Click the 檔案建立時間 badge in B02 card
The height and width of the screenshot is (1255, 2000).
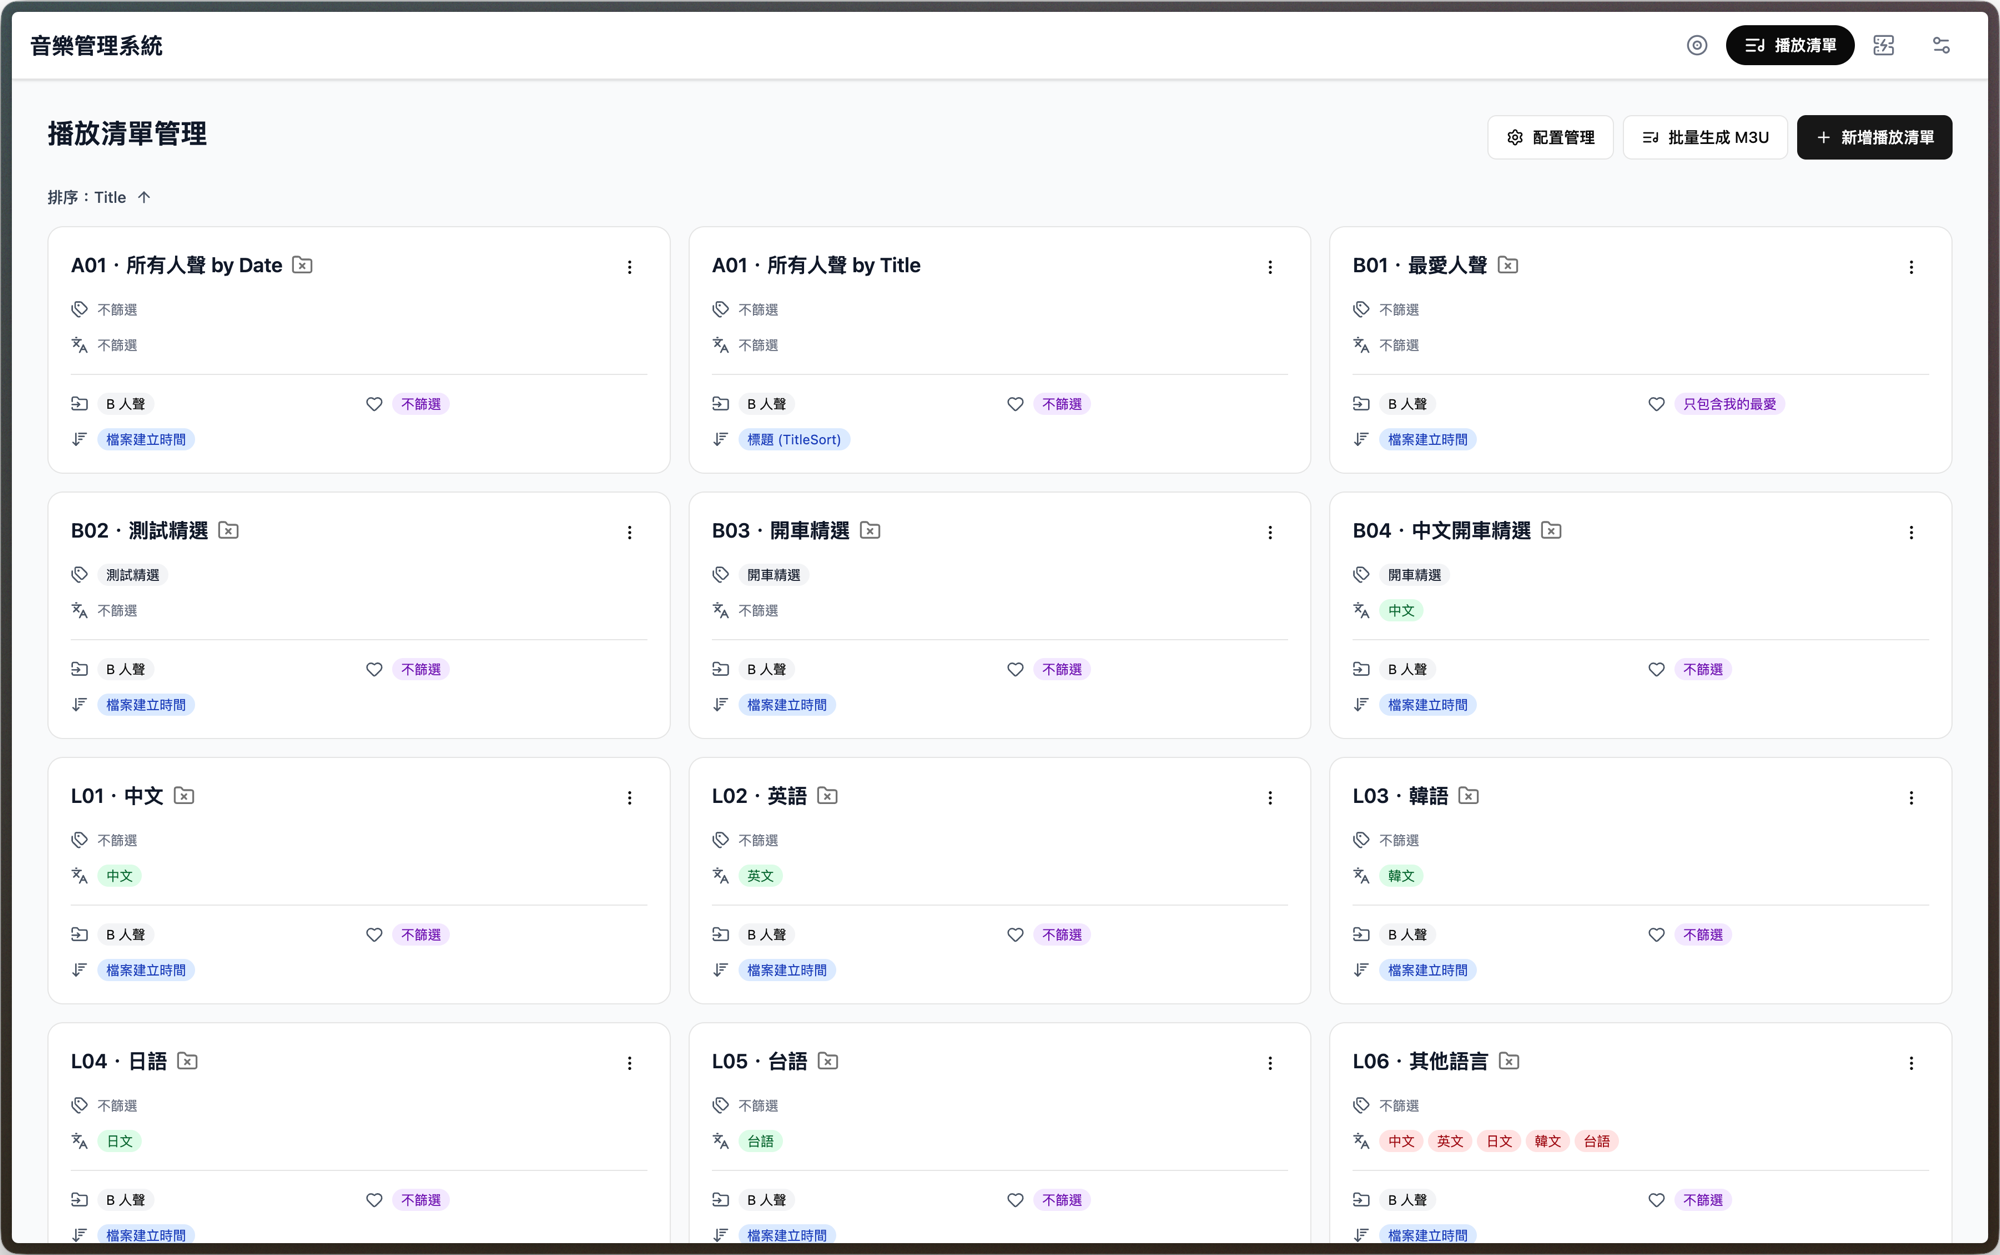tap(146, 705)
